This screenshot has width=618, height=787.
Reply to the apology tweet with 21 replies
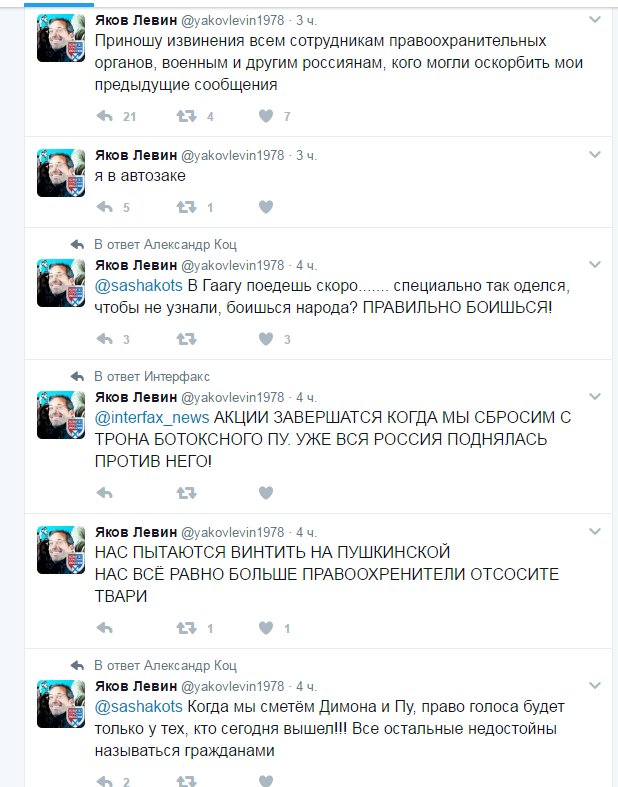tap(104, 116)
